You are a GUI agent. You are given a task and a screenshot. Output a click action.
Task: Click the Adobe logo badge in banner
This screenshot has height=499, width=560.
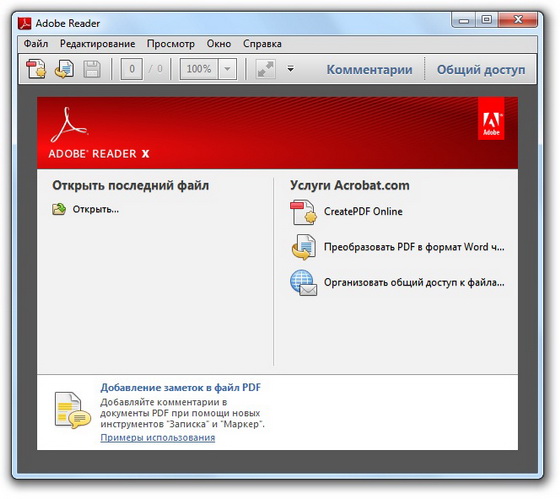(491, 119)
